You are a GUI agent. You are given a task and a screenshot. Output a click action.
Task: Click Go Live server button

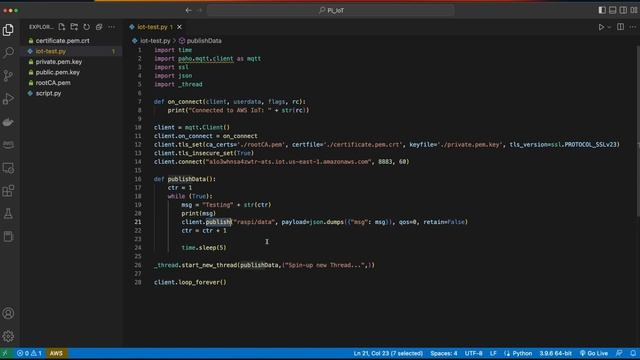click(x=594, y=353)
